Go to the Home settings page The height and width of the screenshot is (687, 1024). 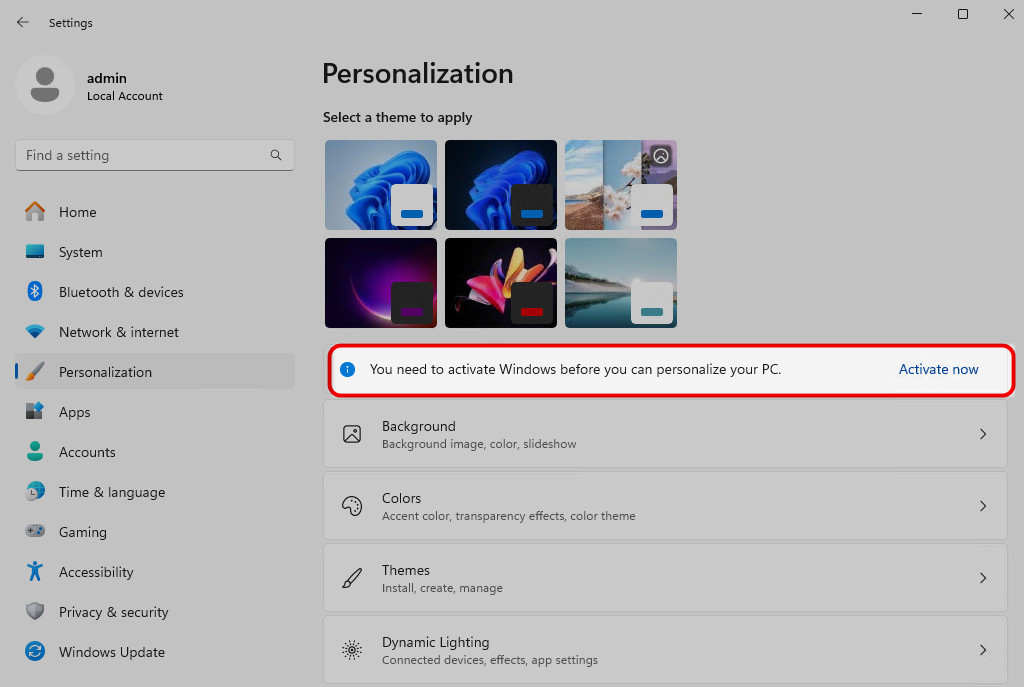pos(77,212)
